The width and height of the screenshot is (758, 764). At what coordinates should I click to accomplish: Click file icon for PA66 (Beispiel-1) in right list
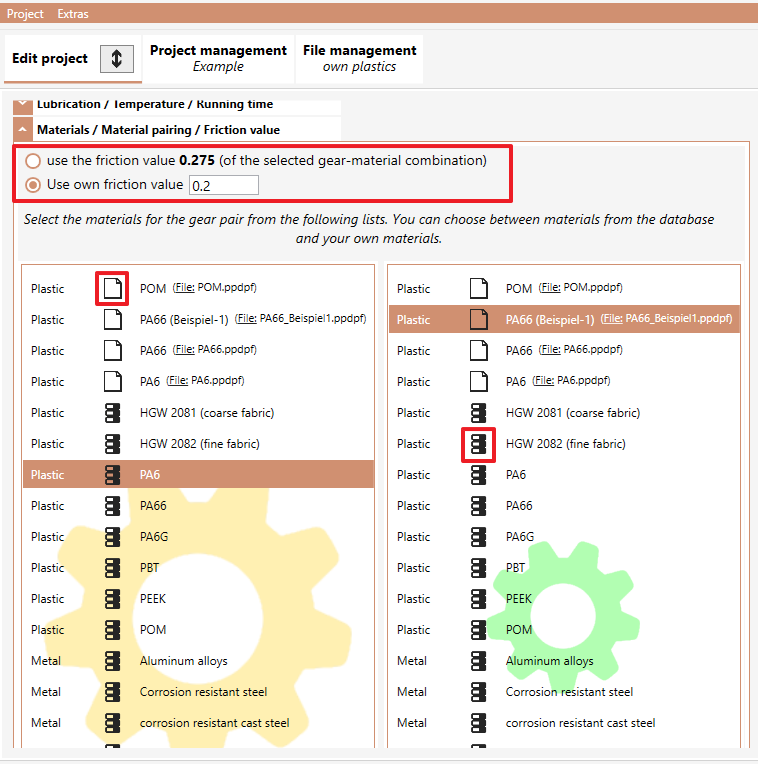pos(478,320)
